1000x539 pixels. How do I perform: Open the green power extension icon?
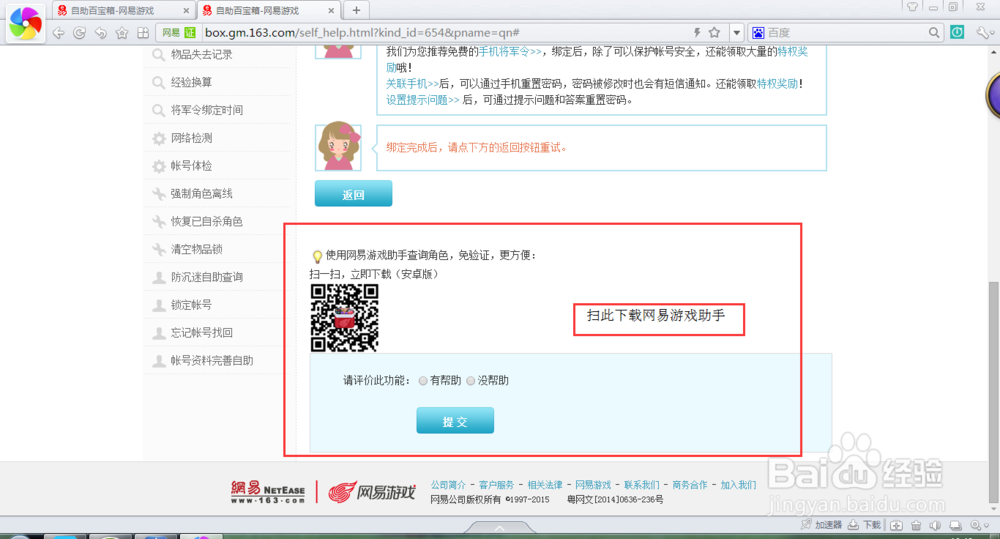pyautogui.click(x=957, y=32)
